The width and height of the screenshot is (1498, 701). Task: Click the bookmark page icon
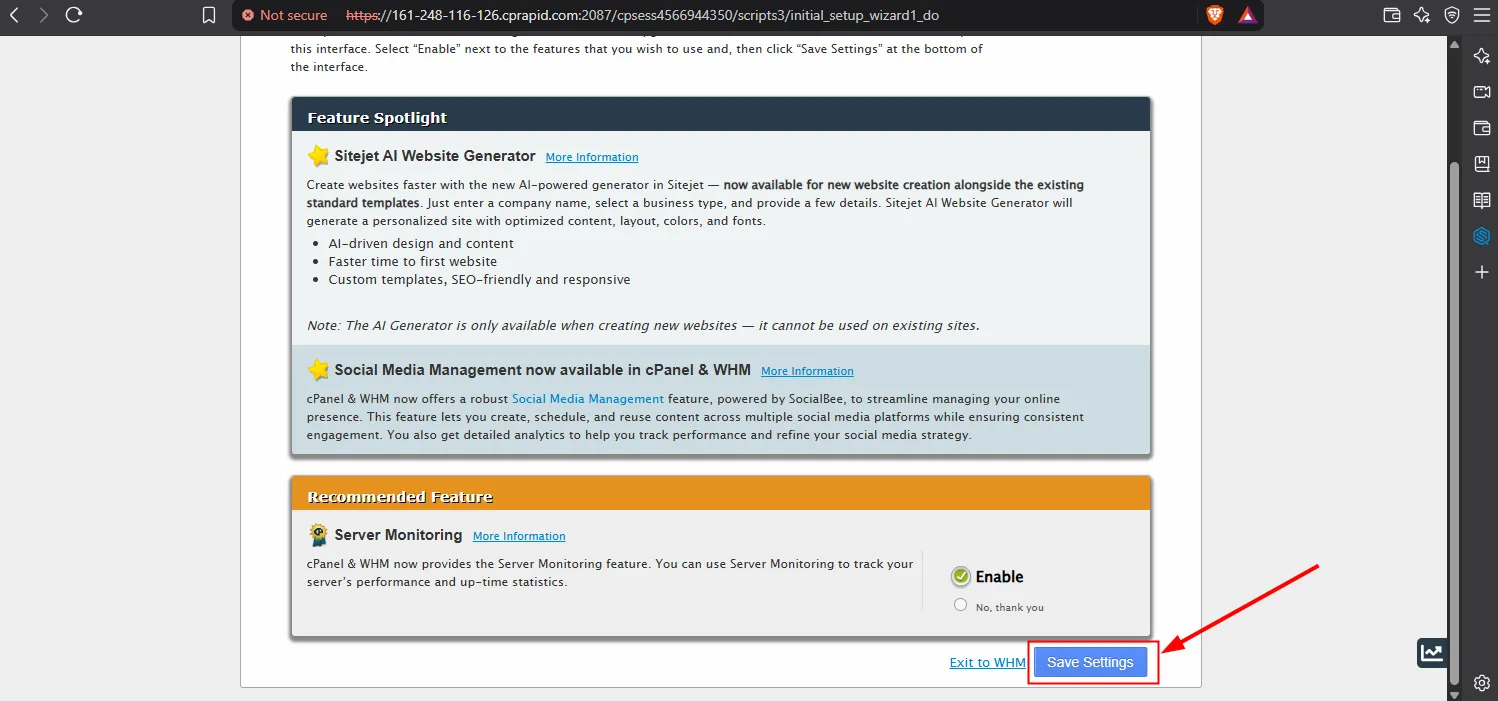pyautogui.click(x=209, y=15)
